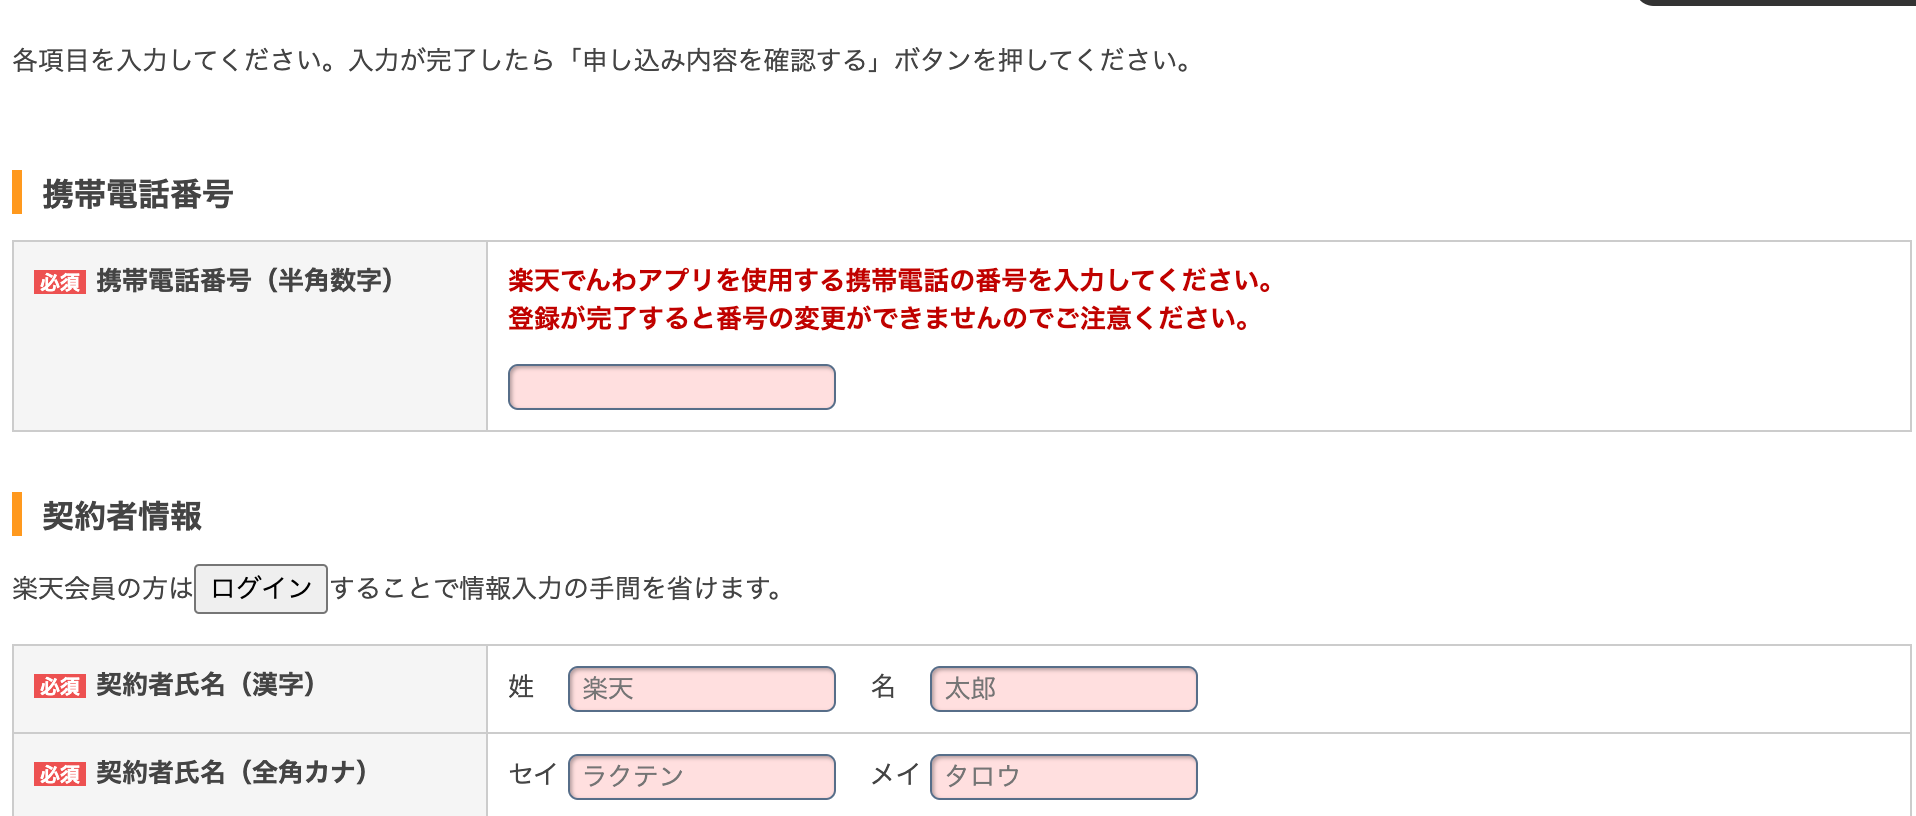The image size is (1916, 816).
Task: Focus the メイ katakana given-name field
Action: (1063, 777)
